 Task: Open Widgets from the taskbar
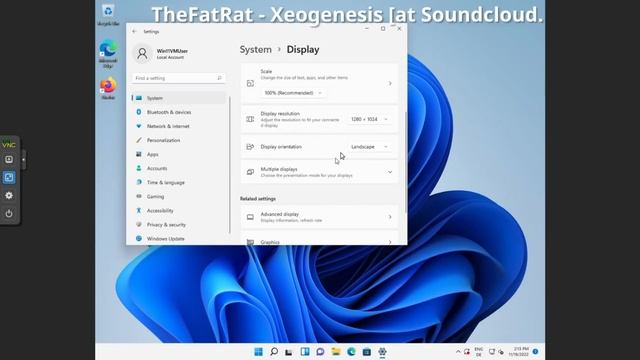click(305, 351)
